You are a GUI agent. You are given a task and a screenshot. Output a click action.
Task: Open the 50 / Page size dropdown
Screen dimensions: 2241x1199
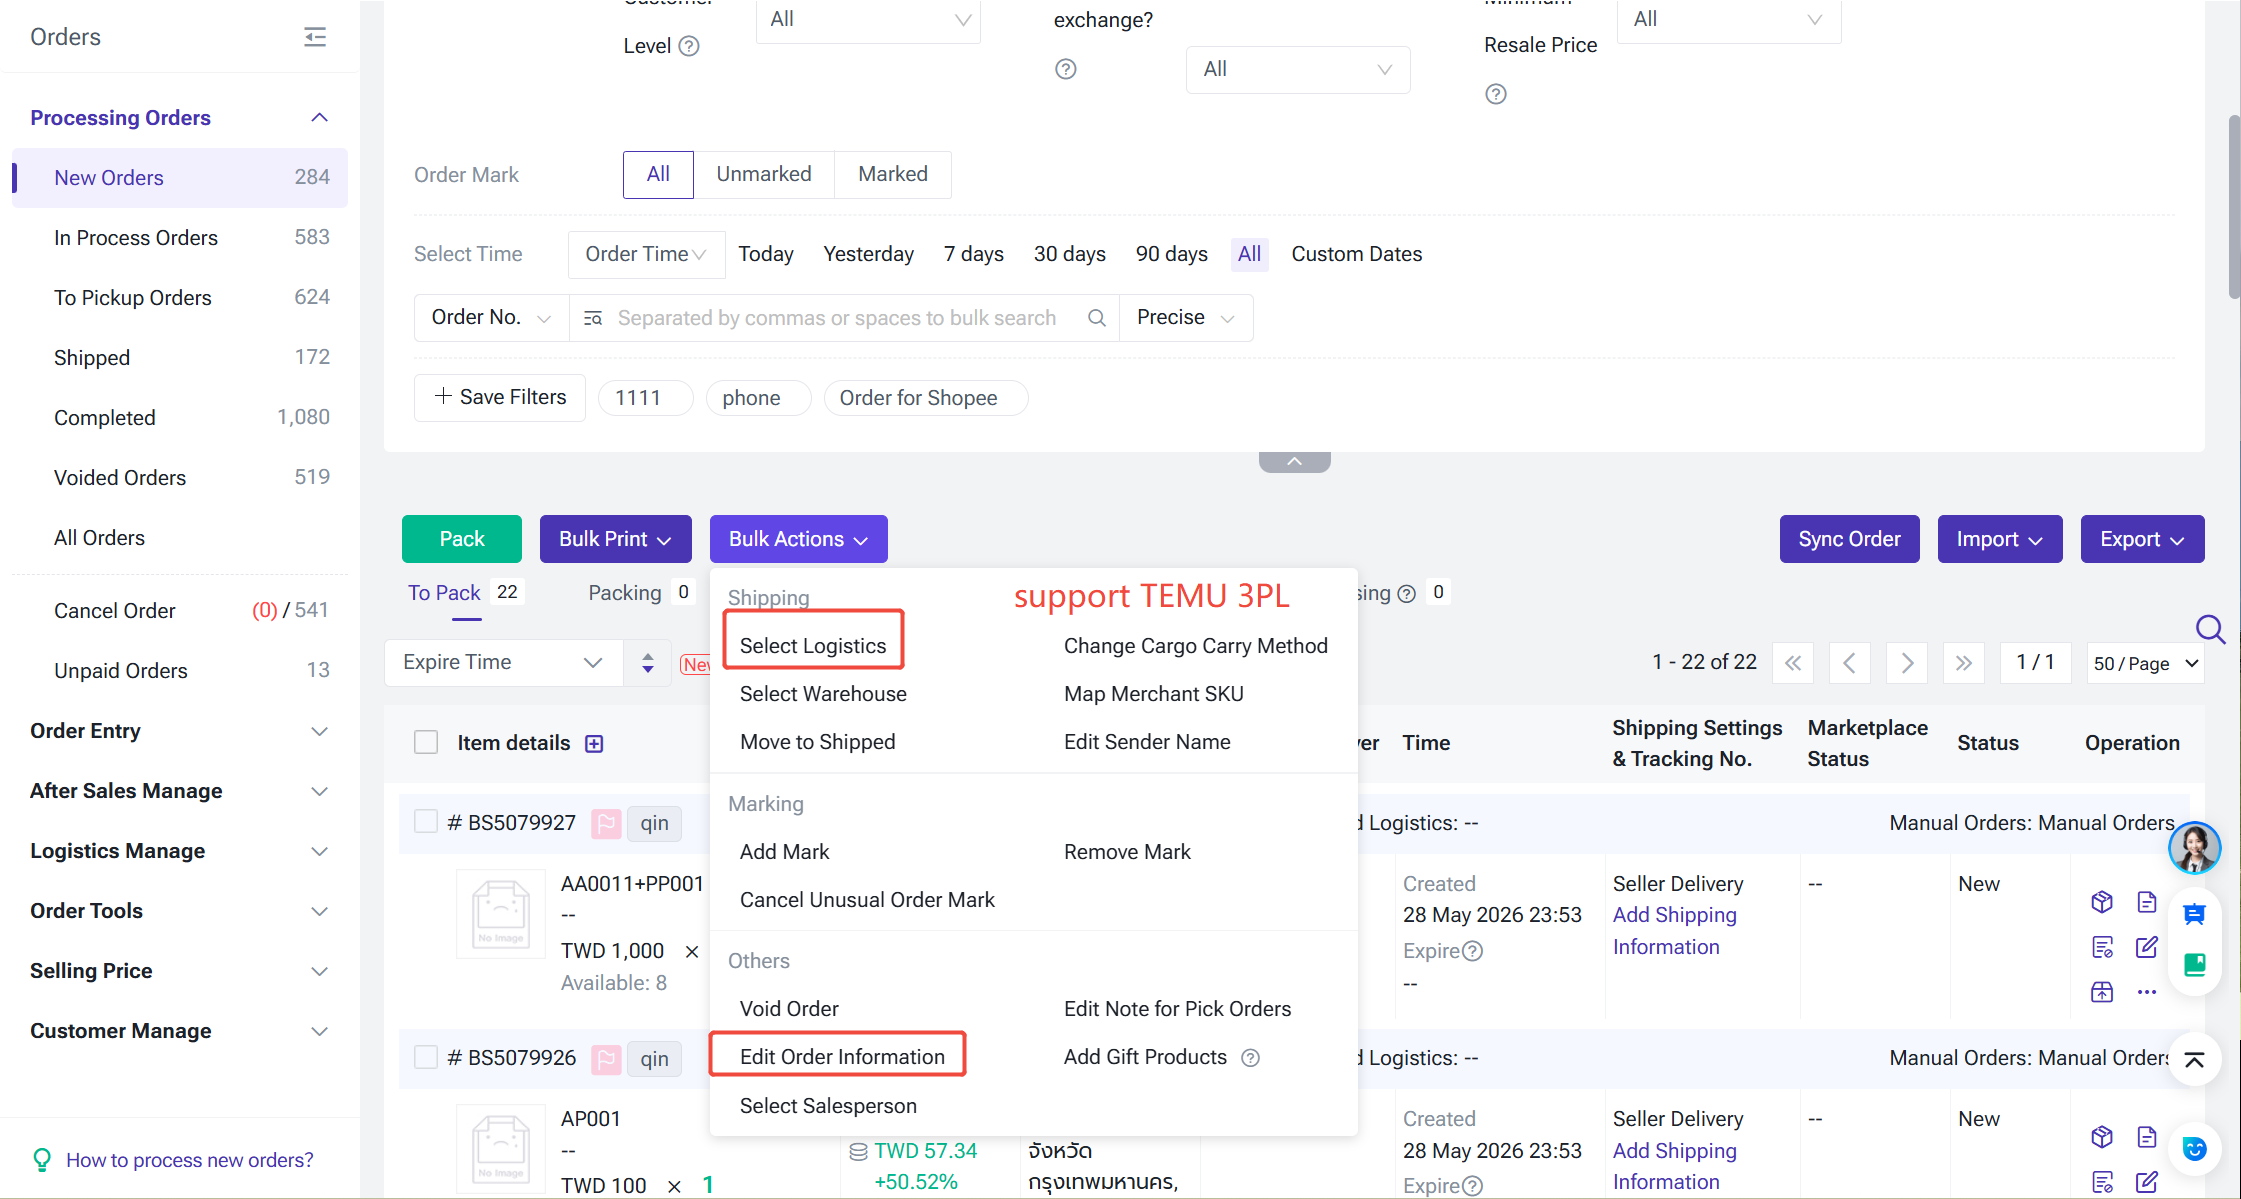click(2145, 663)
